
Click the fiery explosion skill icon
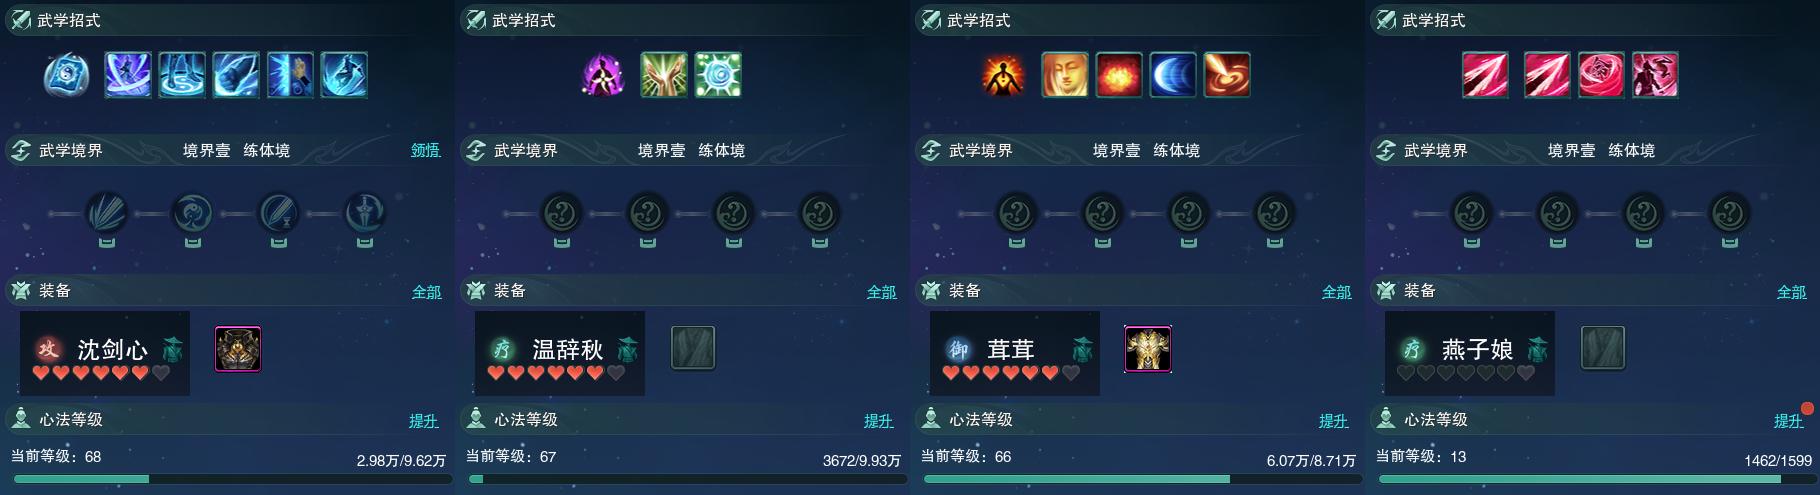(x=1119, y=75)
